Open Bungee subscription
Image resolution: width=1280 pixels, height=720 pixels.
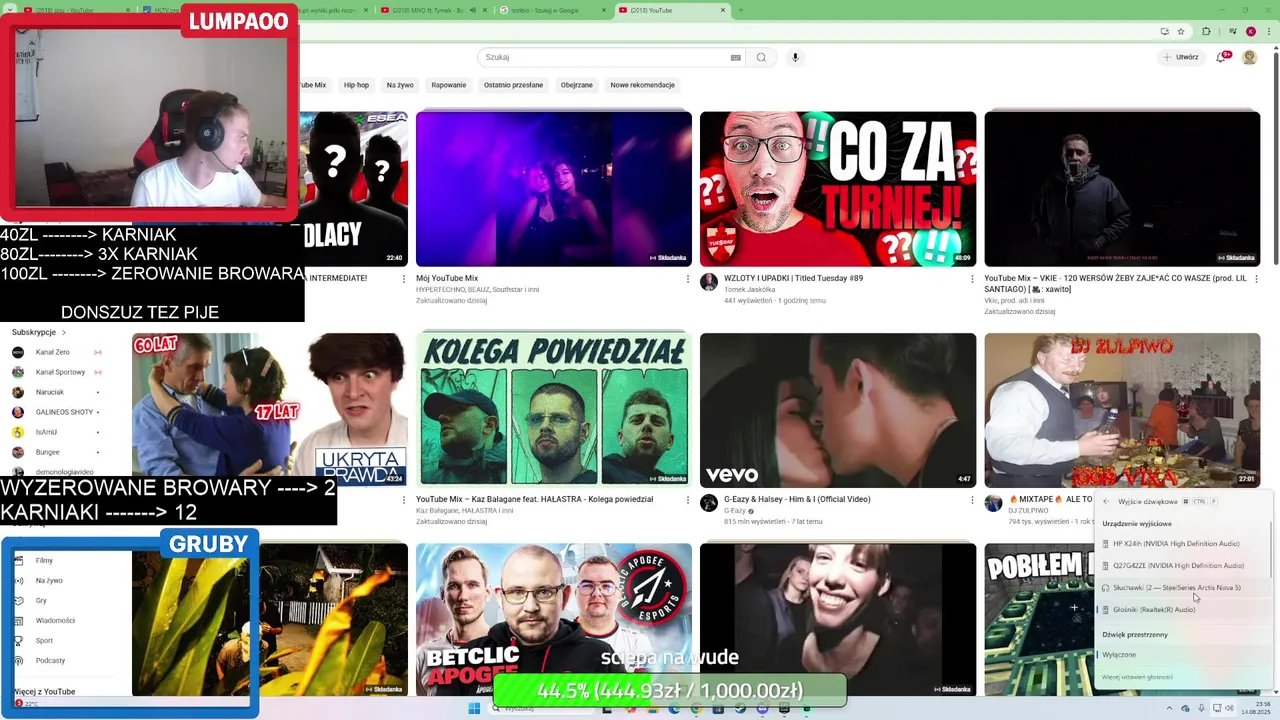tap(57, 452)
